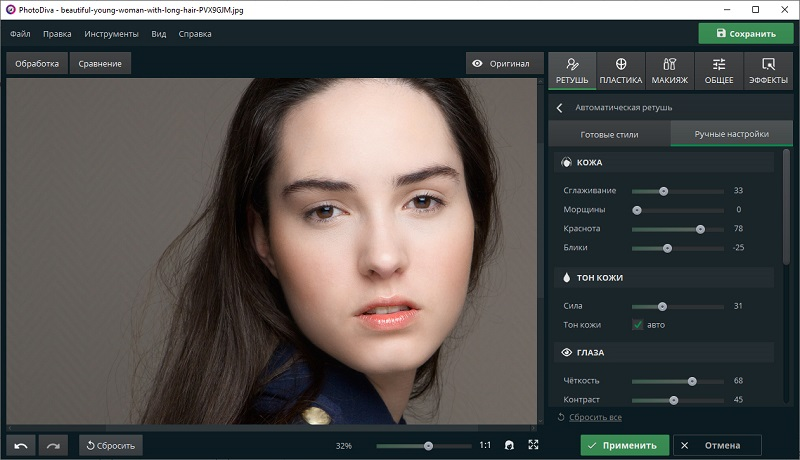Click the fit-to-screen expand icon

(533, 445)
